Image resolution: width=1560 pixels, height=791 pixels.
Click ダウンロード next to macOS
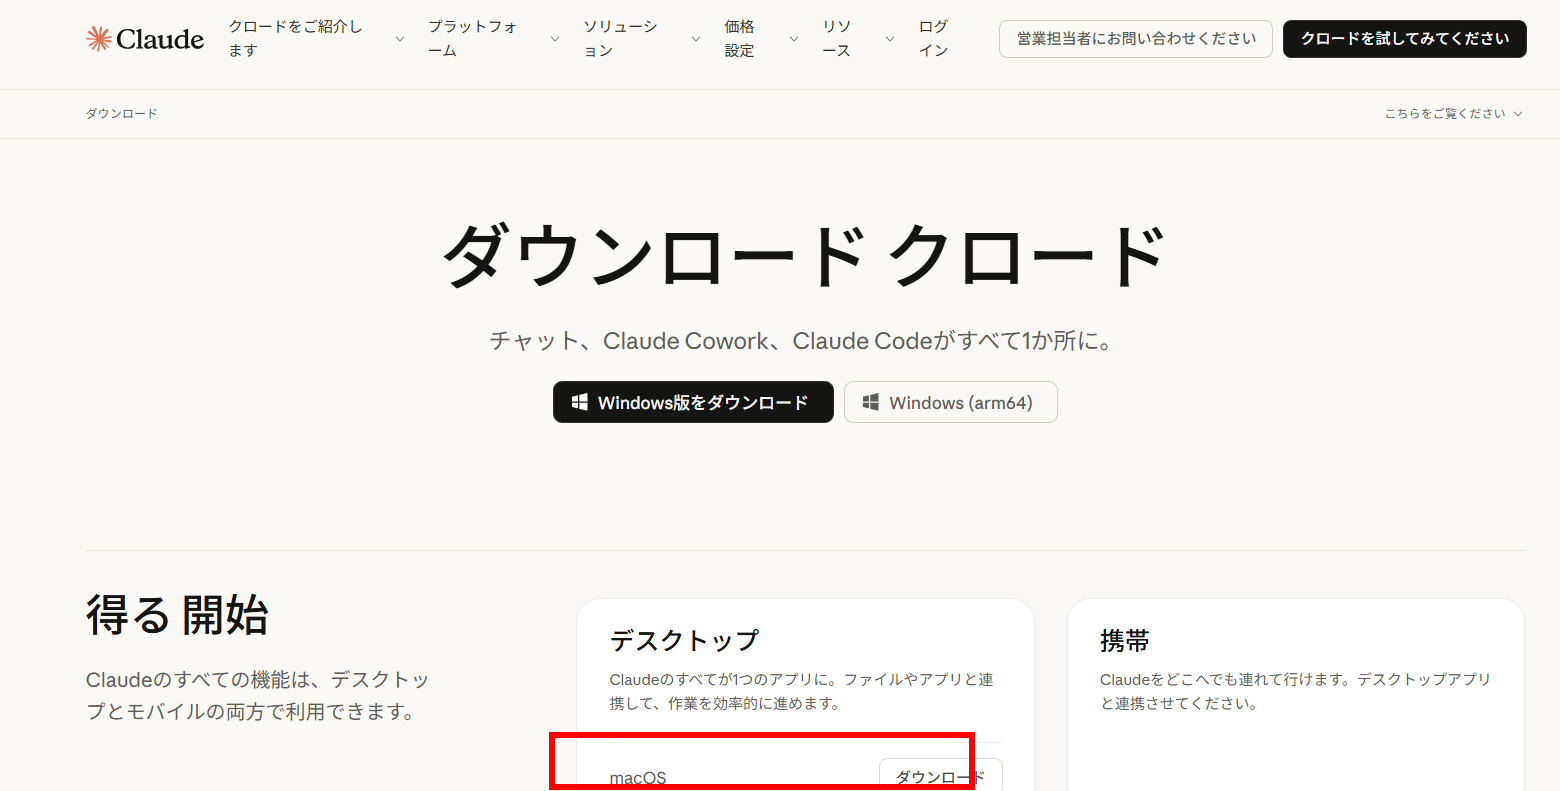coord(939,777)
